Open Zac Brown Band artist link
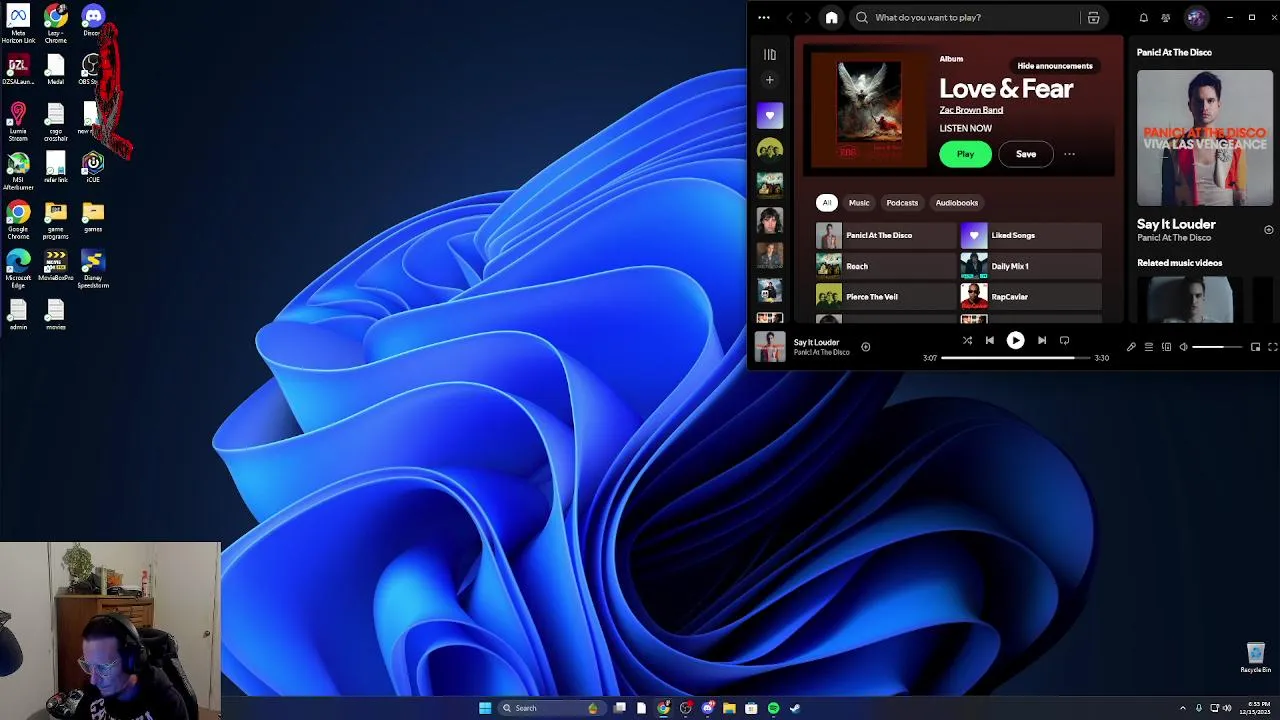Viewport: 1280px width, 720px height. click(x=971, y=110)
